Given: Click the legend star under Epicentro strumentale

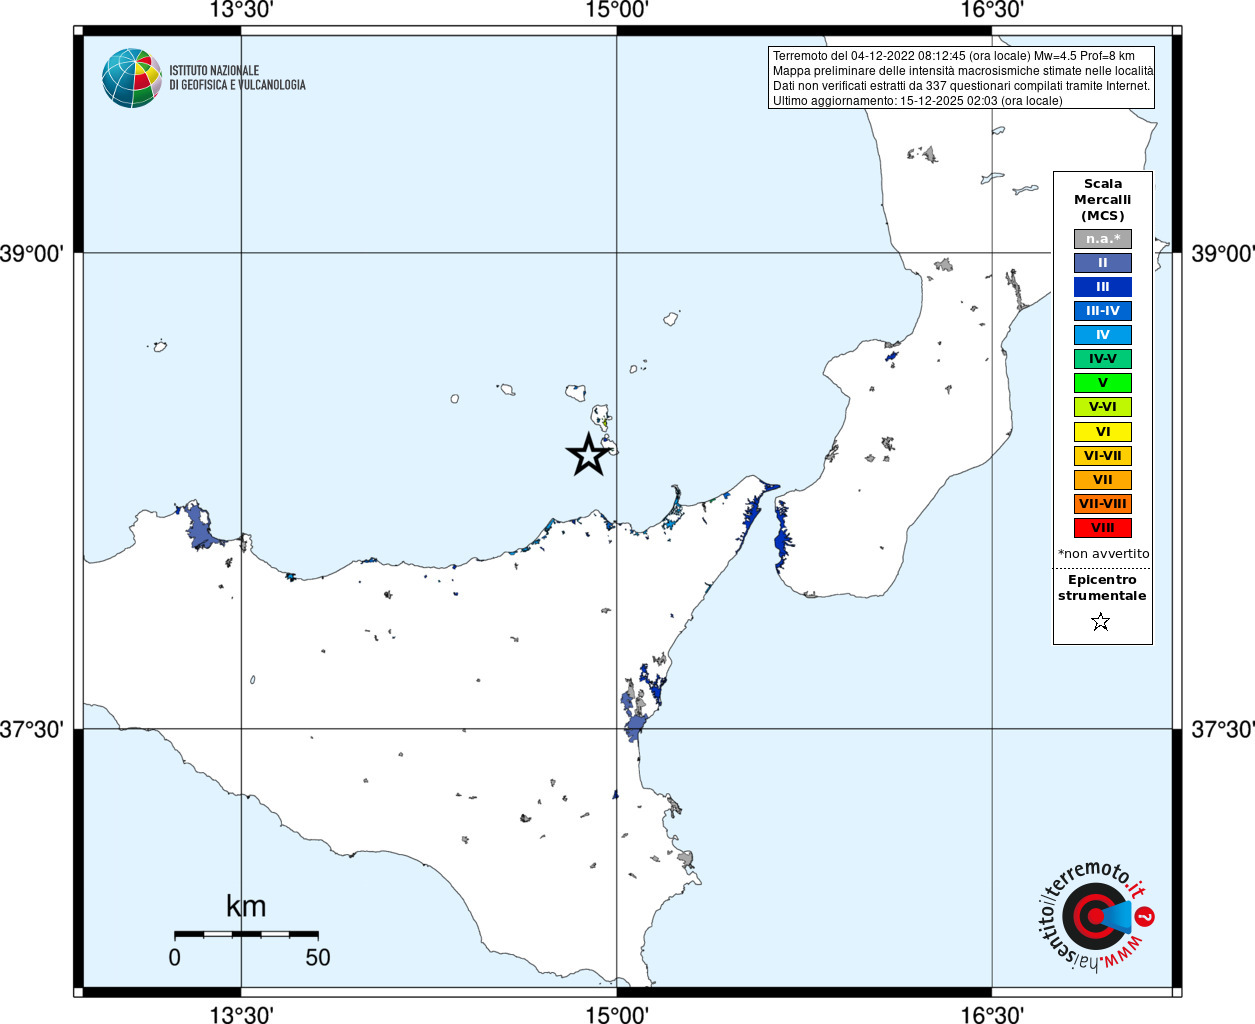Looking at the screenshot, I should point(1101,622).
